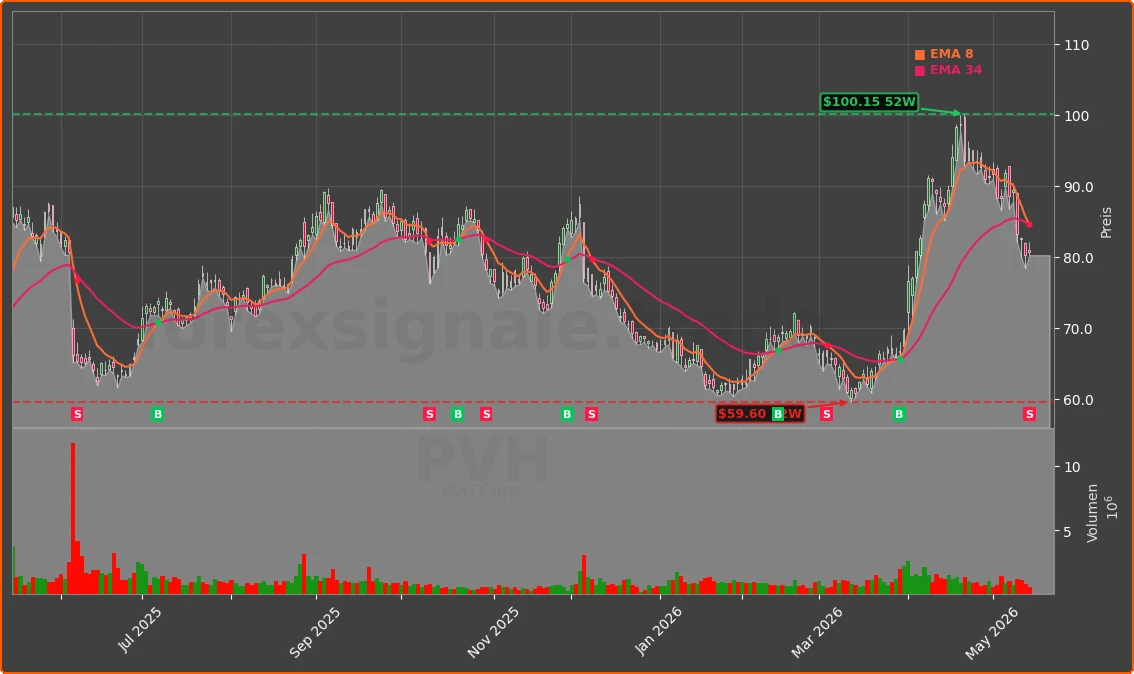Image resolution: width=1134 pixels, height=674 pixels.
Task: Click the B buy marker in late November 2025
Action: tap(567, 414)
